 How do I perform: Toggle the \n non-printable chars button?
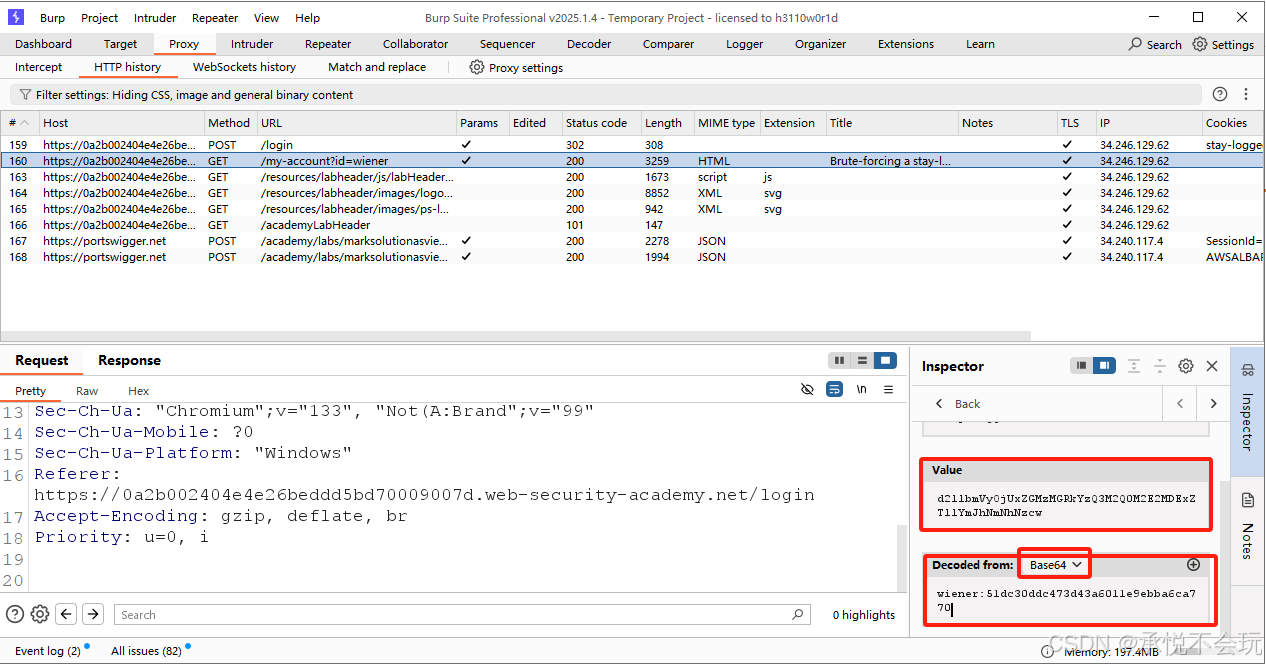(861, 390)
